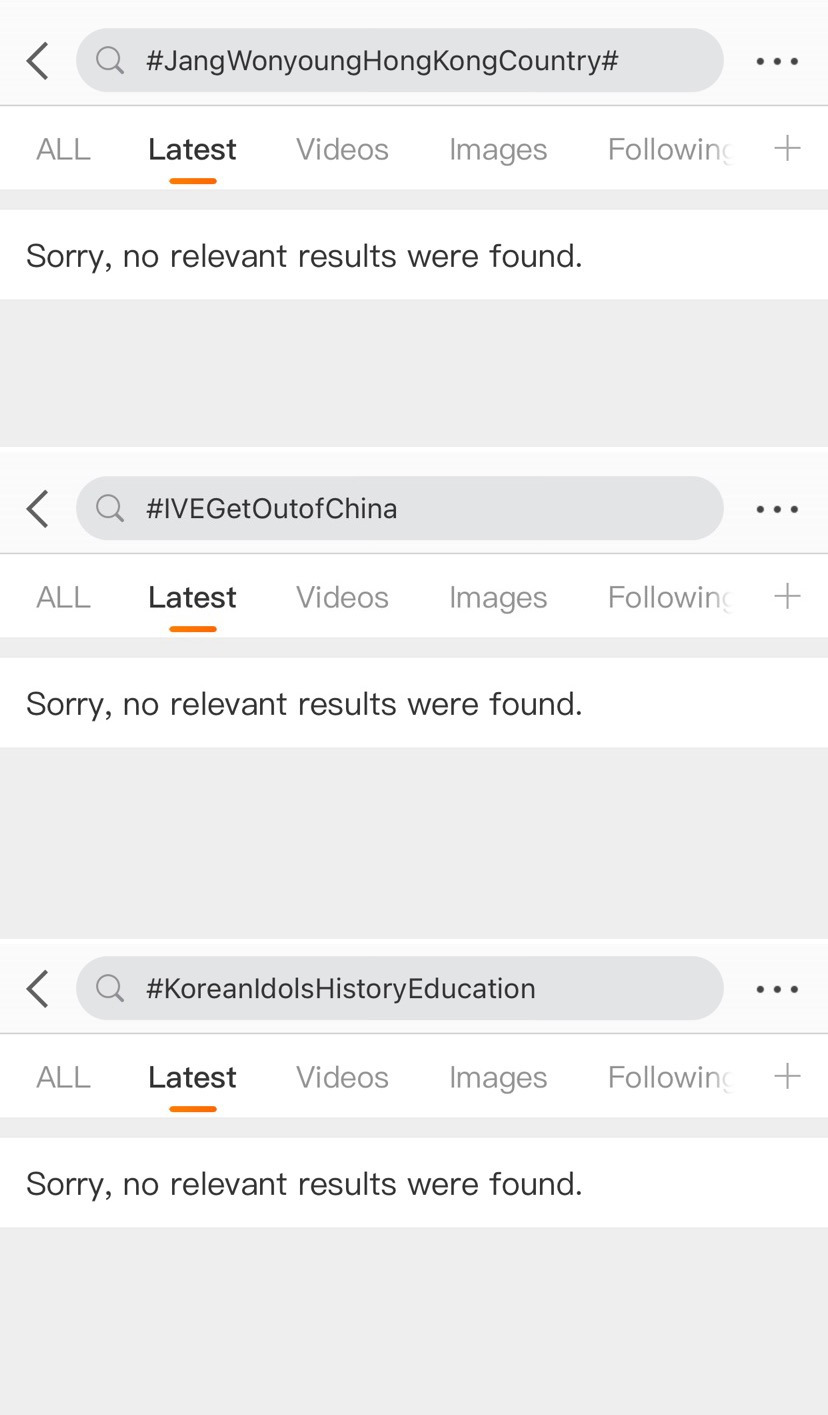This screenshot has height=1415, width=828.
Task: Open Videos tab under JangWonyoungHongKongCountry search
Action: click(x=342, y=150)
